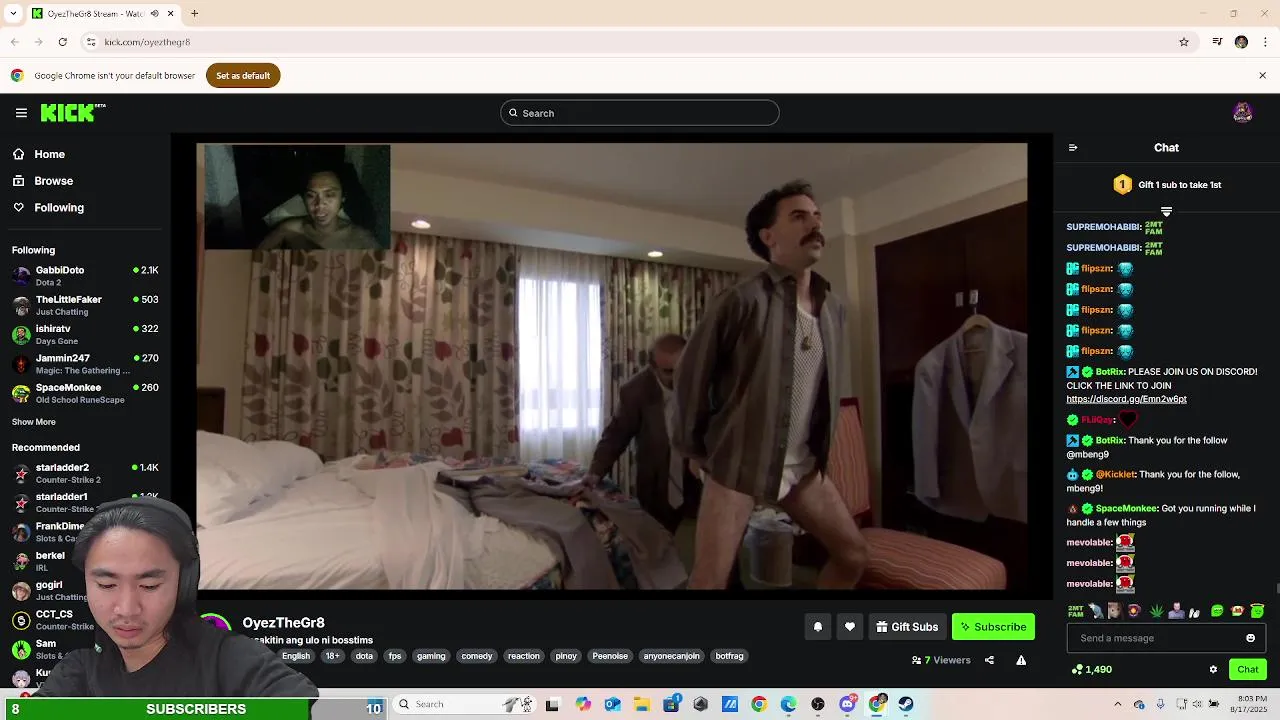Open the user profile avatar menu
Viewport: 1280px width, 720px height.
pos(1243,113)
